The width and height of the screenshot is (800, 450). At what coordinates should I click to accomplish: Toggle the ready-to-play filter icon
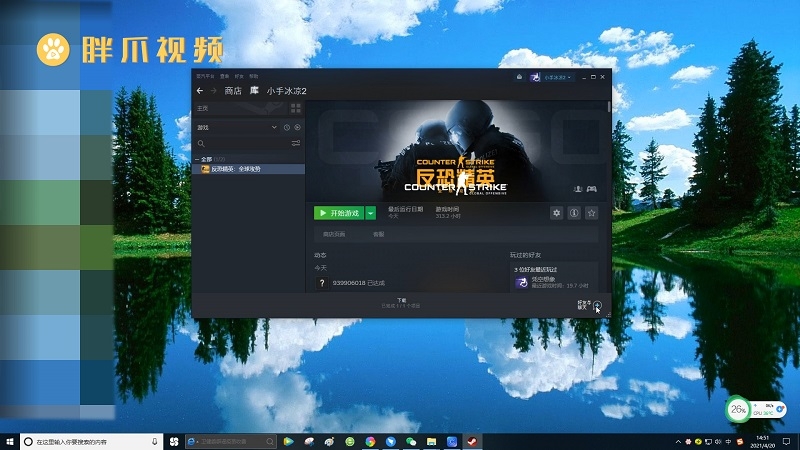coord(297,127)
